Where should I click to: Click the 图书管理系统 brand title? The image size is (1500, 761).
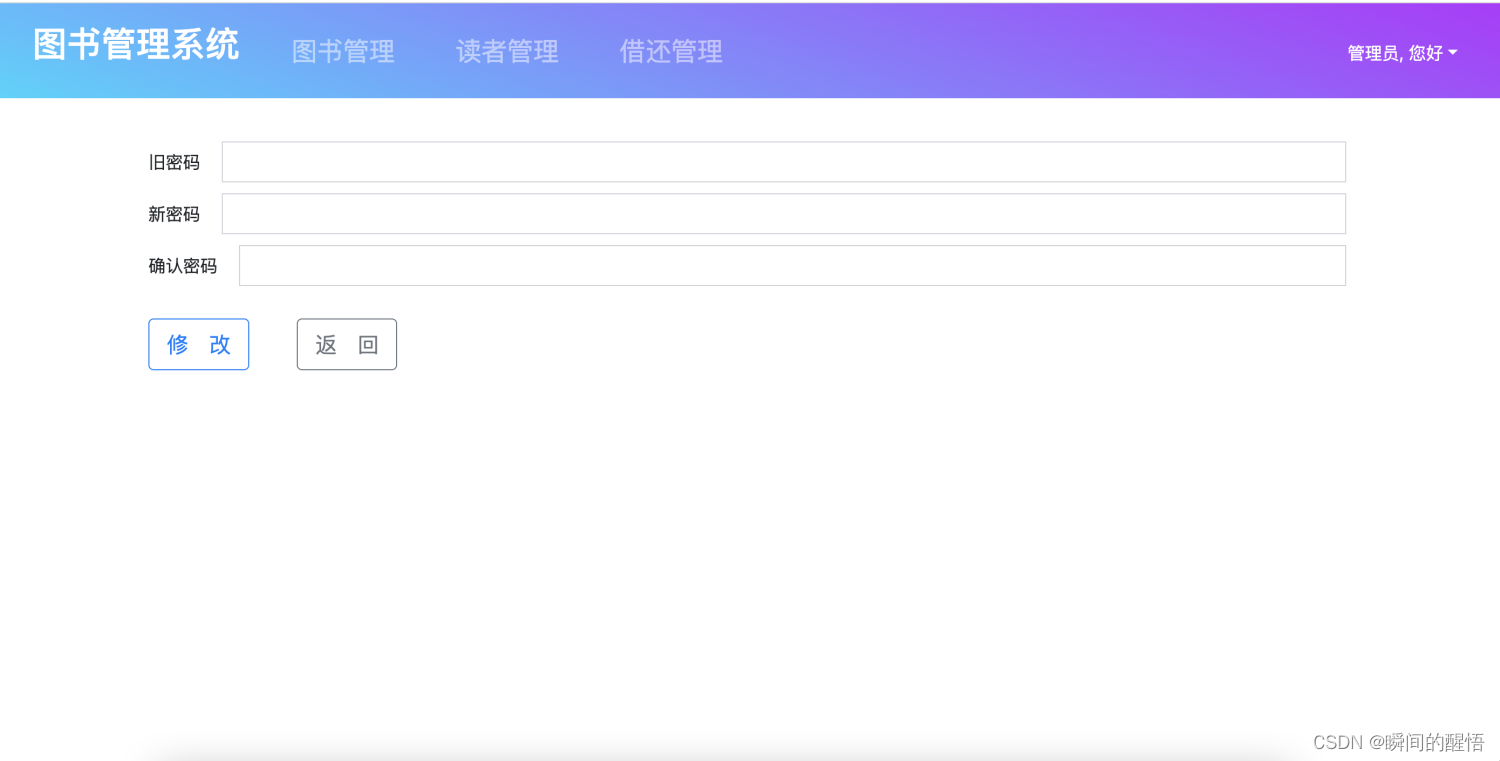tap(136, 45)
